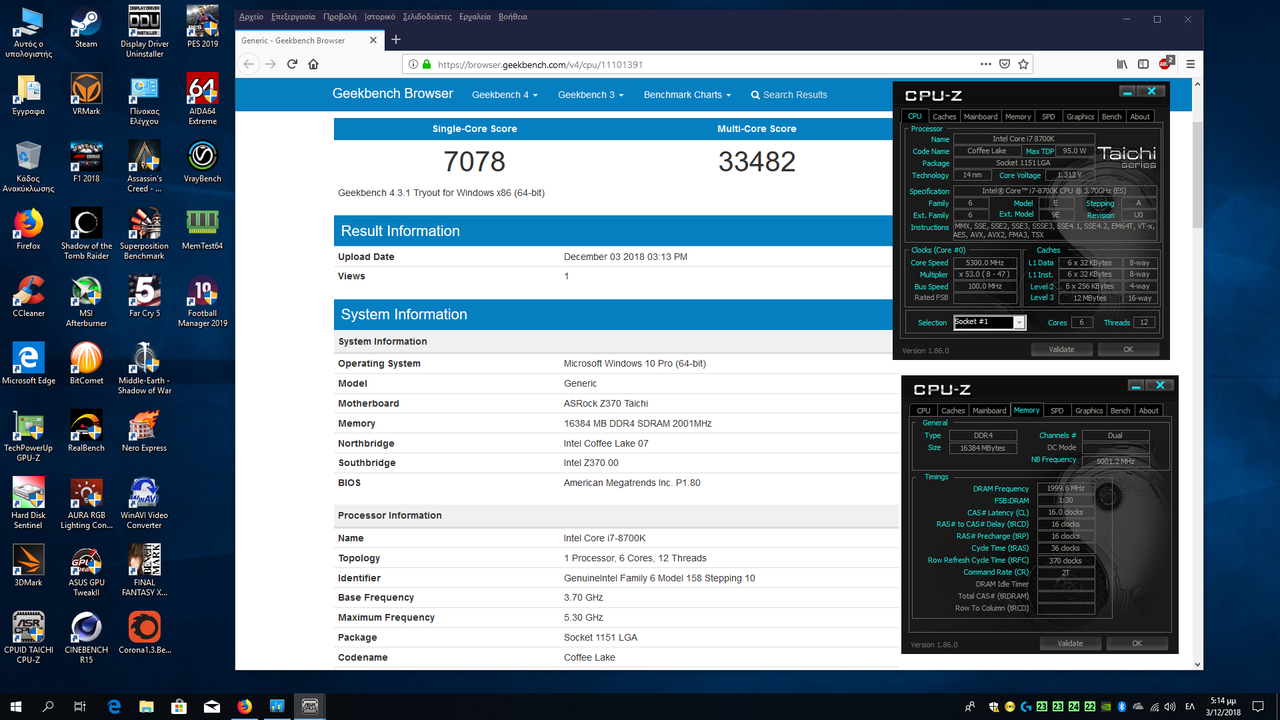Bookmark this page with star icon
The image size is (1280, 720).
1023,64
